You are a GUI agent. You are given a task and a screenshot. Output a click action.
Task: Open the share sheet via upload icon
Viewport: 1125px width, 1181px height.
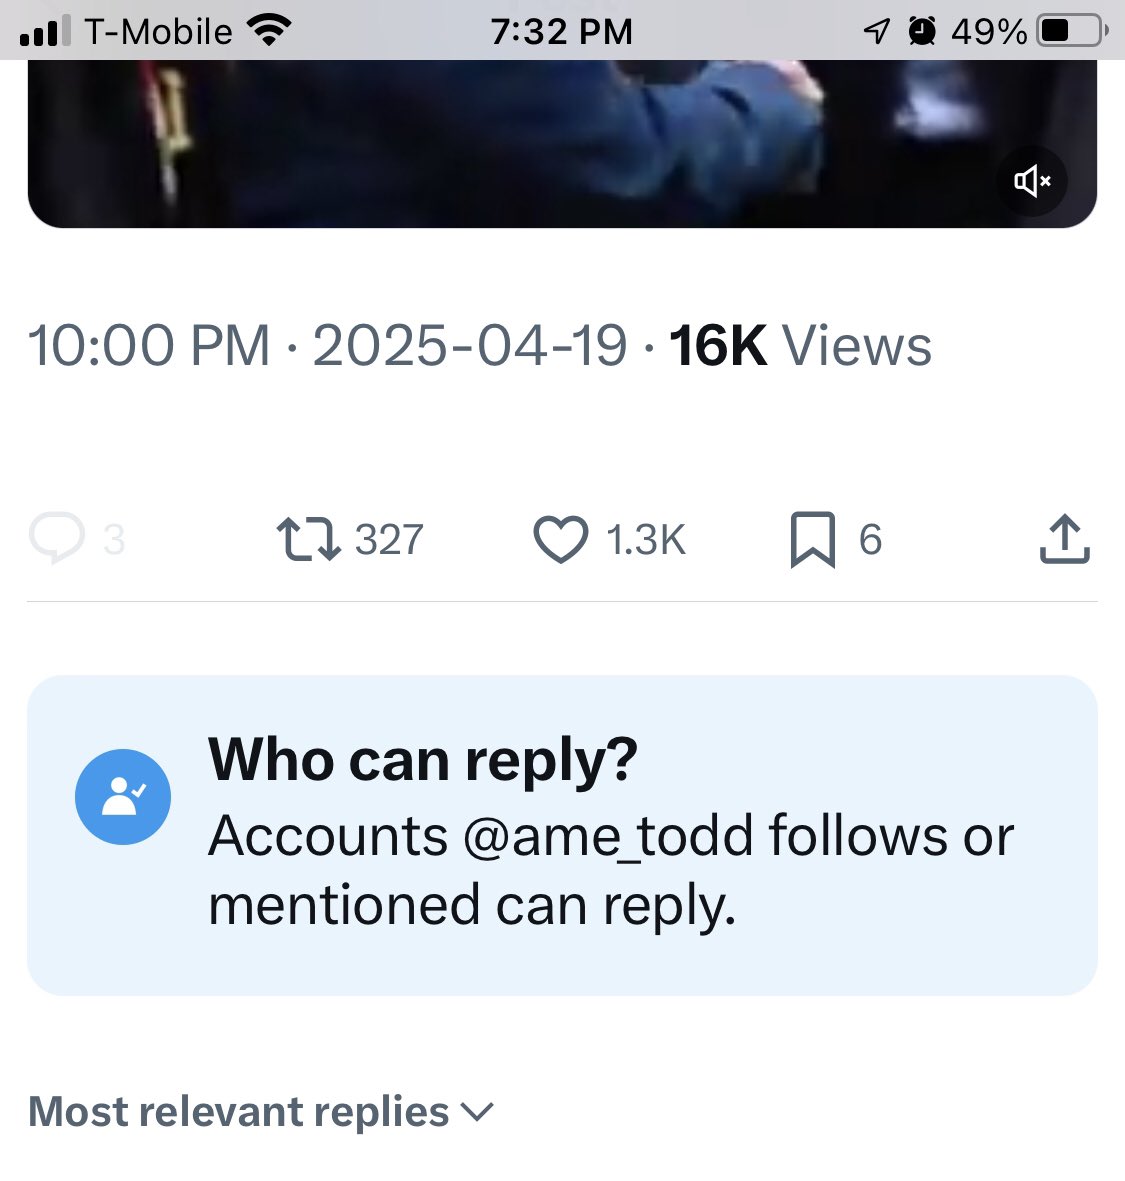coord(1064,539)
